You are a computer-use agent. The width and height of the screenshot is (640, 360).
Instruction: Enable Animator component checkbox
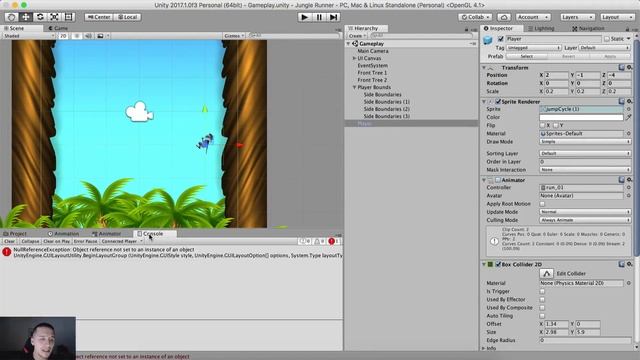(498, 180)
